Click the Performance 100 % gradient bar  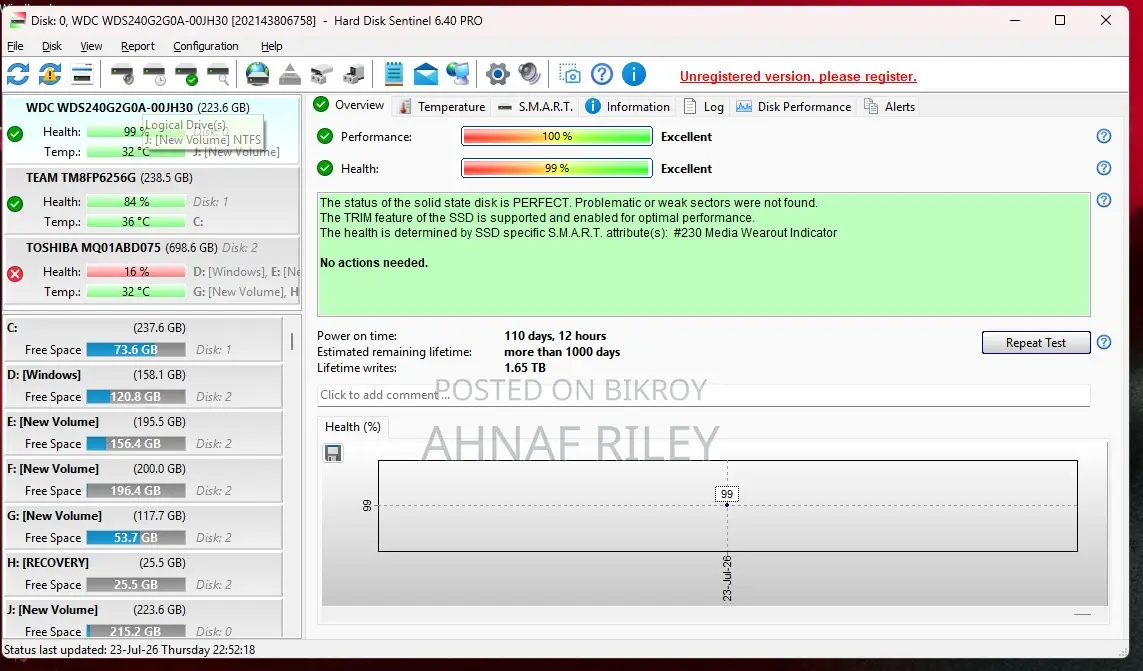(x=557, y=136)
